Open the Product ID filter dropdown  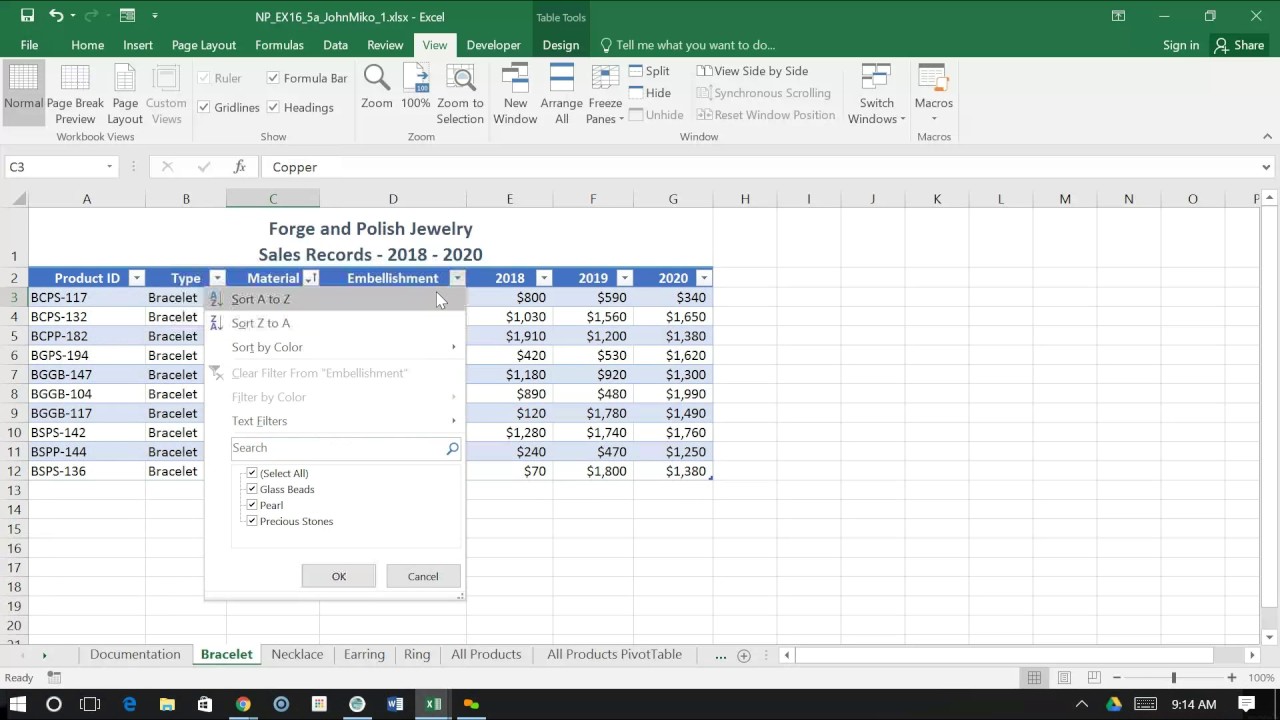pos(137,278)
